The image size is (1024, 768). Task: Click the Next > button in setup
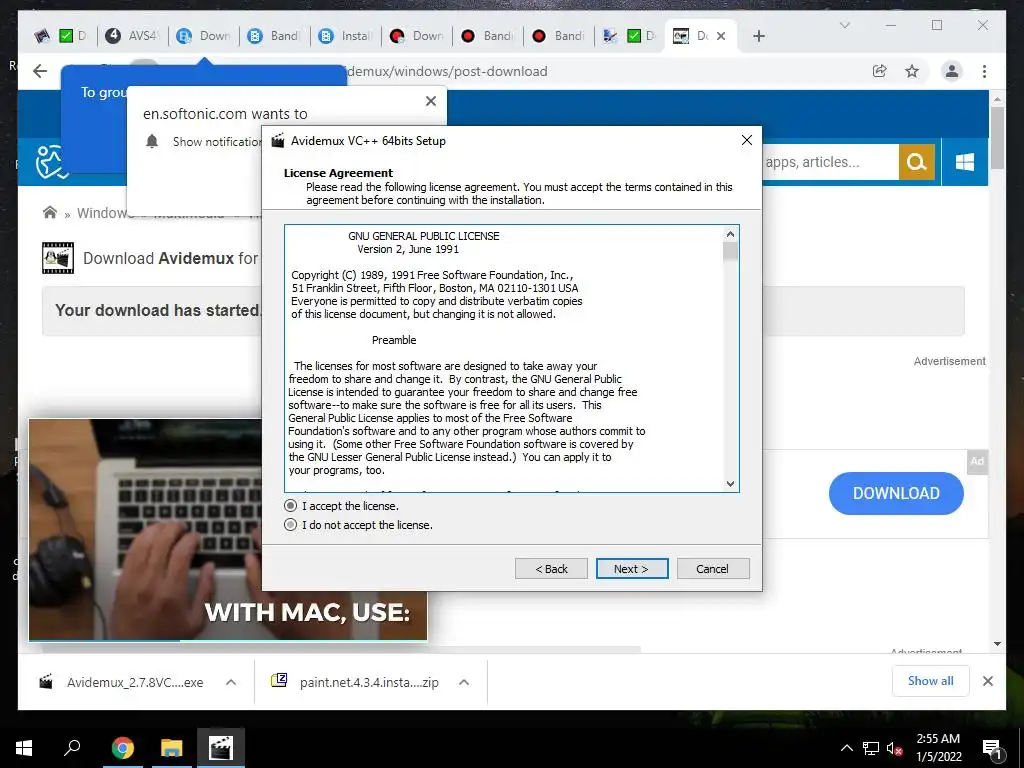point(632,568)
